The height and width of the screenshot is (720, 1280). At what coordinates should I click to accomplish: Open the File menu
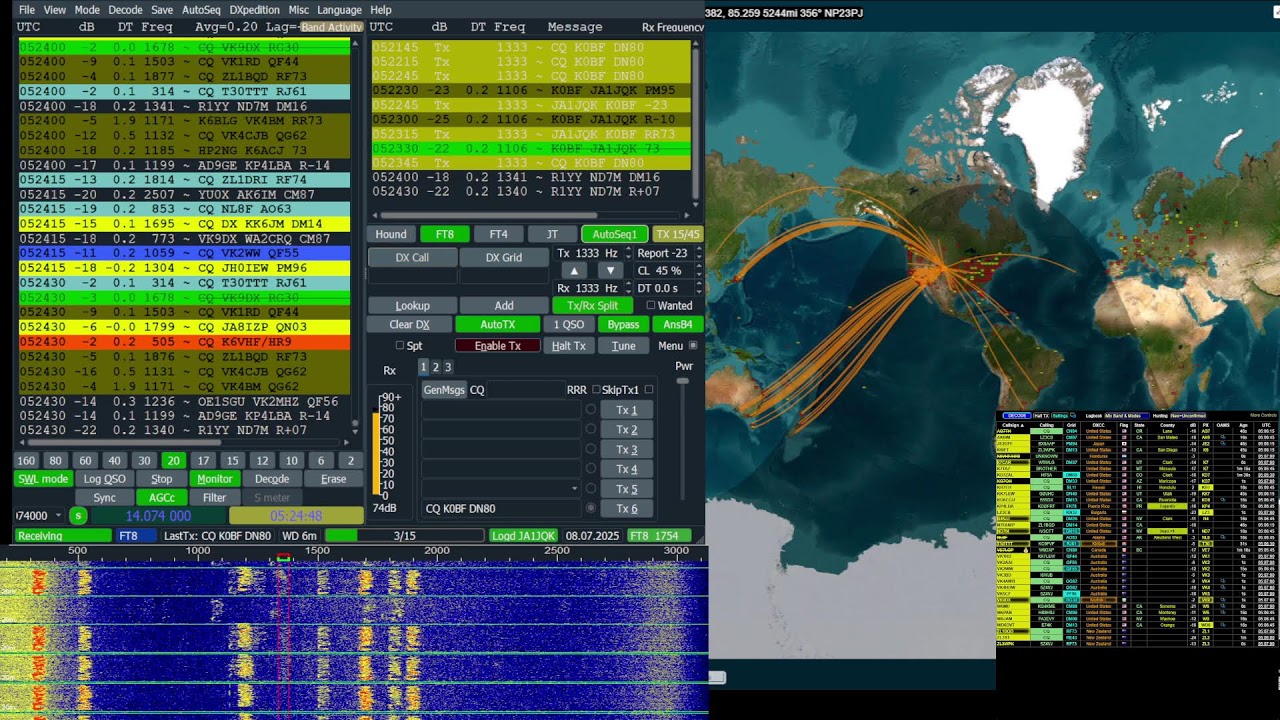(x=27, y=10)
